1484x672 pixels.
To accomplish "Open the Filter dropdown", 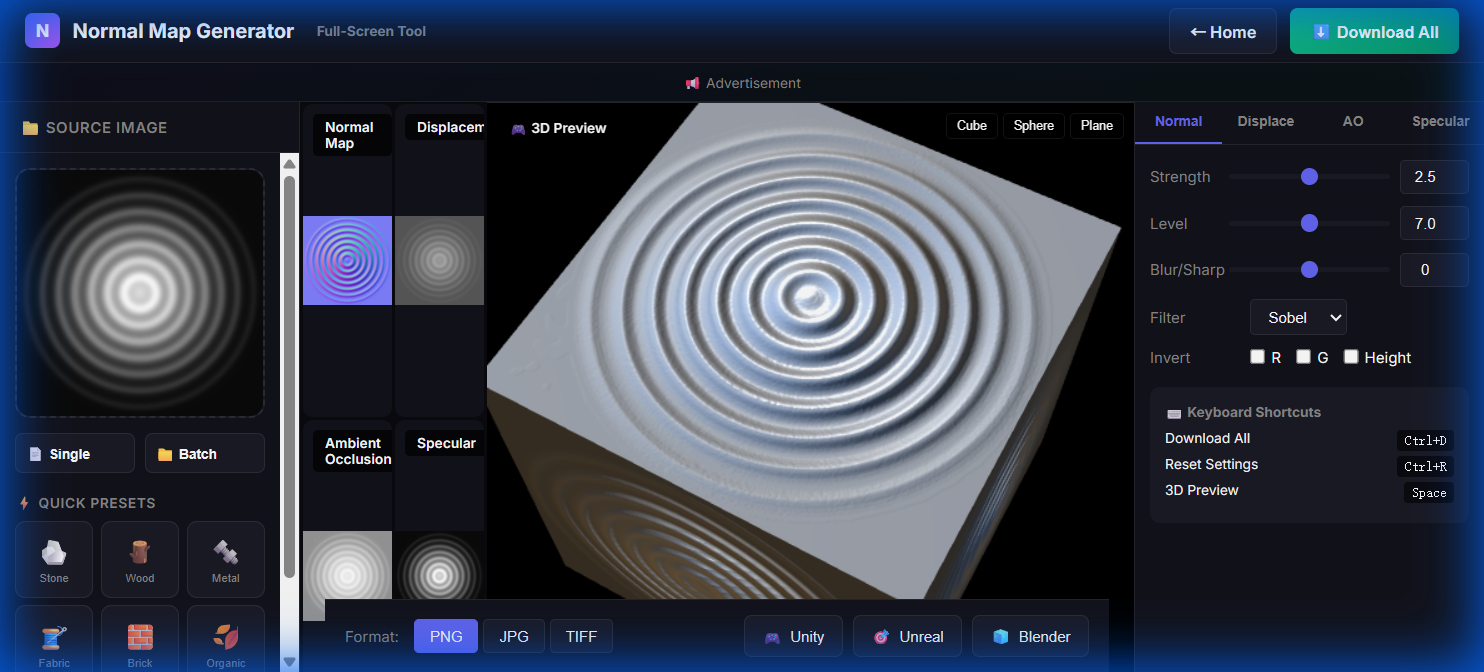I will point(1298,317).
